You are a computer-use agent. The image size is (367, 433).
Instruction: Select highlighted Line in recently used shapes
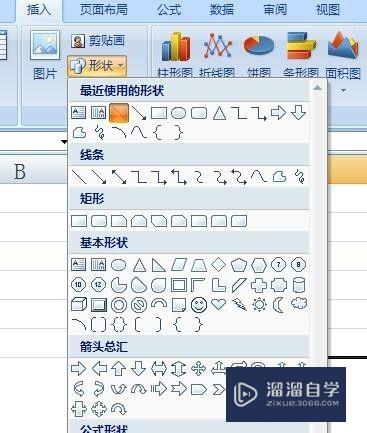119,112
